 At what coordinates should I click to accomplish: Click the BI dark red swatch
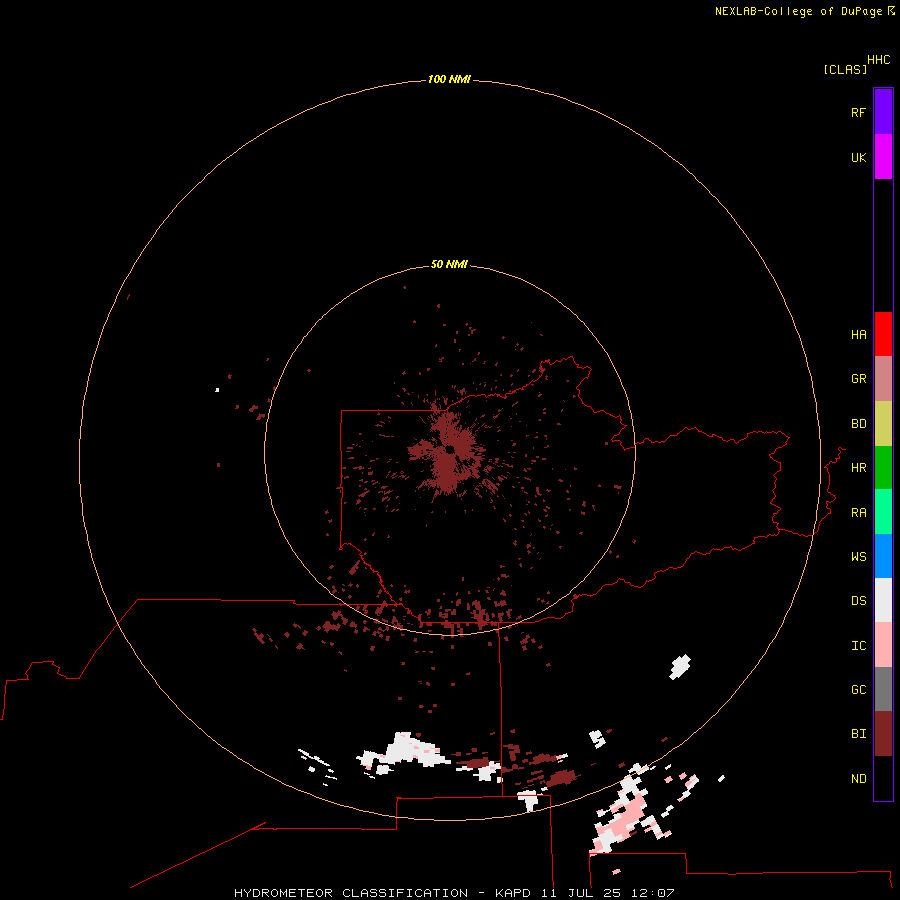(883, 734)
